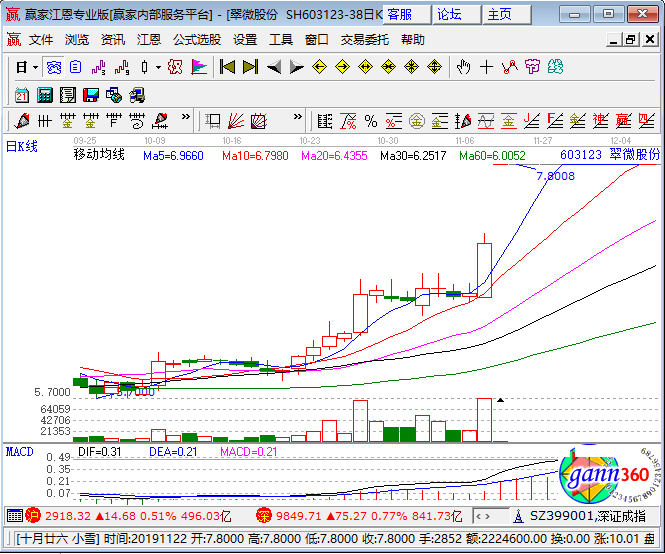
Task: Click the 四 angle lines icon
Action: click(646, 121)
